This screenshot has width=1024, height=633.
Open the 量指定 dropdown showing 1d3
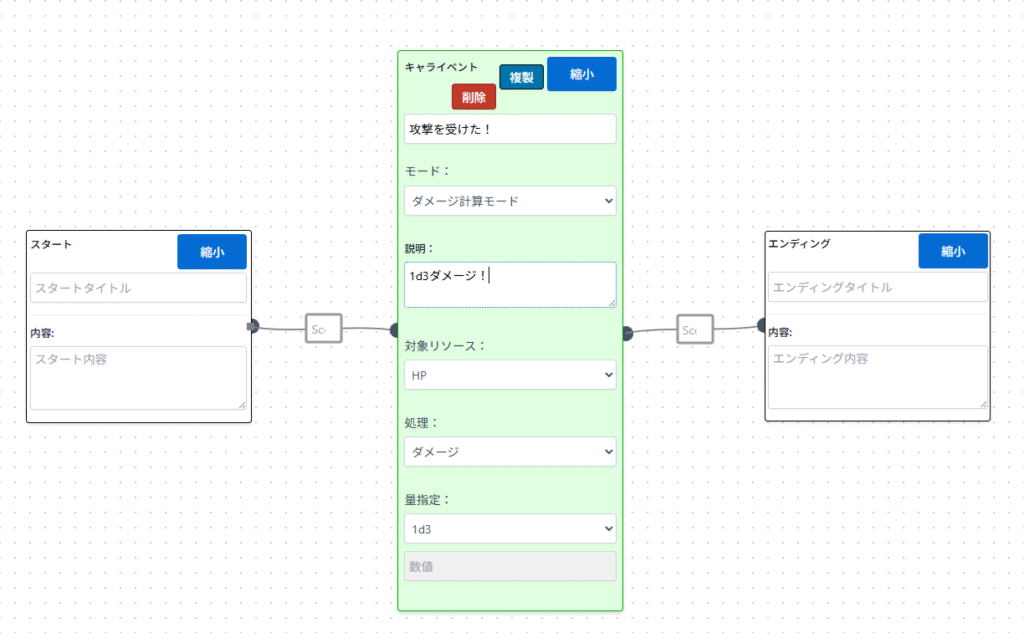(x=510, y=529)
